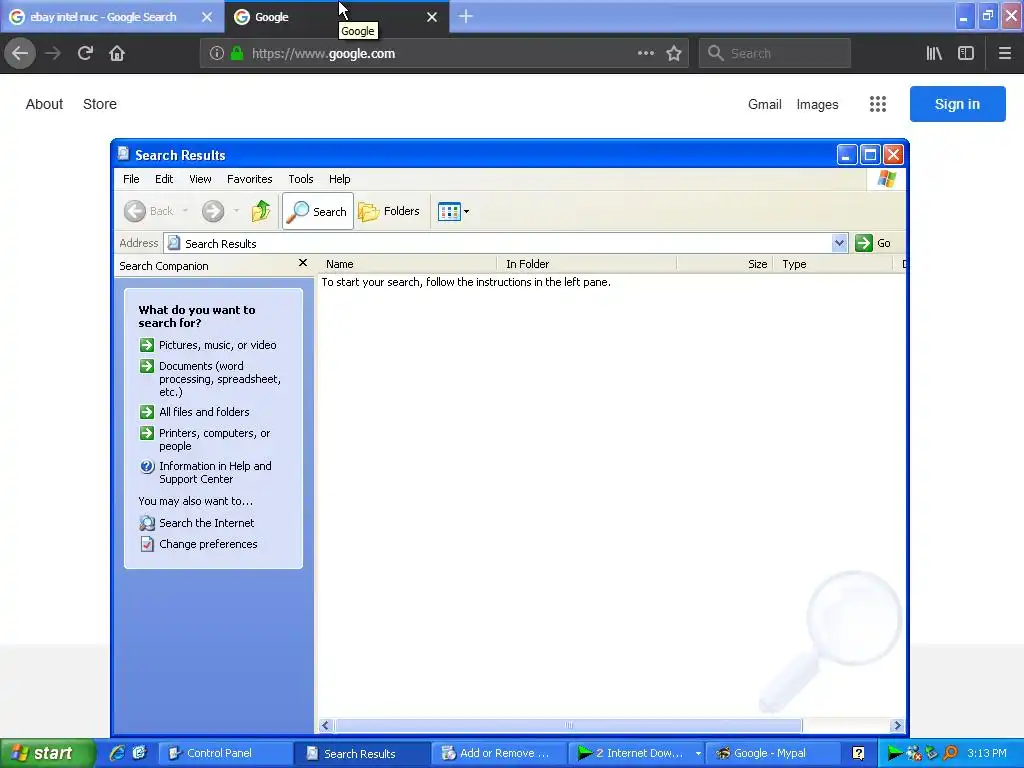Launch Internet Explorer quick launch icon
Screen dimensions: 1024x768
pyautogui.click(x=117, y=753)
